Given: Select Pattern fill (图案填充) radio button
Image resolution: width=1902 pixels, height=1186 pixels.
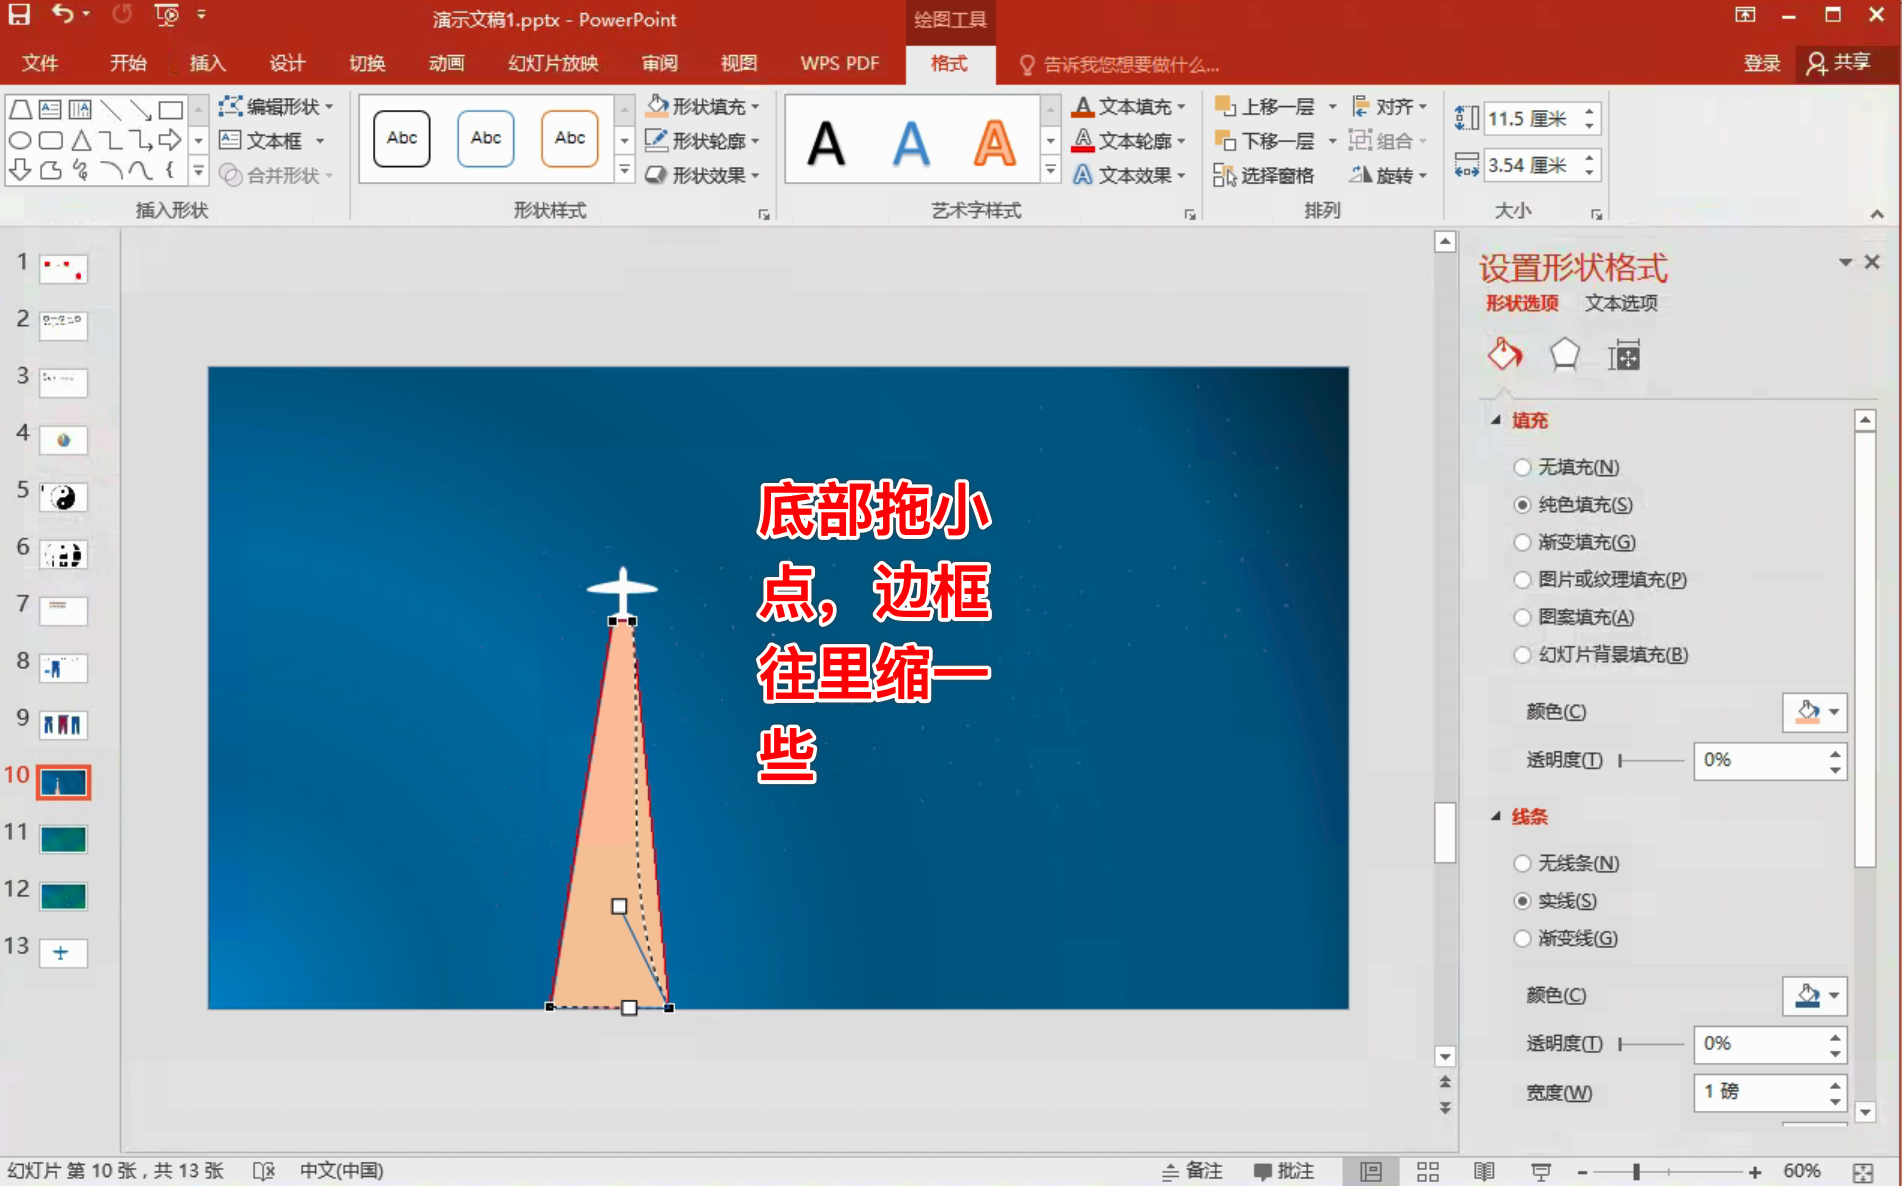Looking at the screenshot, I should point(1522,617).
